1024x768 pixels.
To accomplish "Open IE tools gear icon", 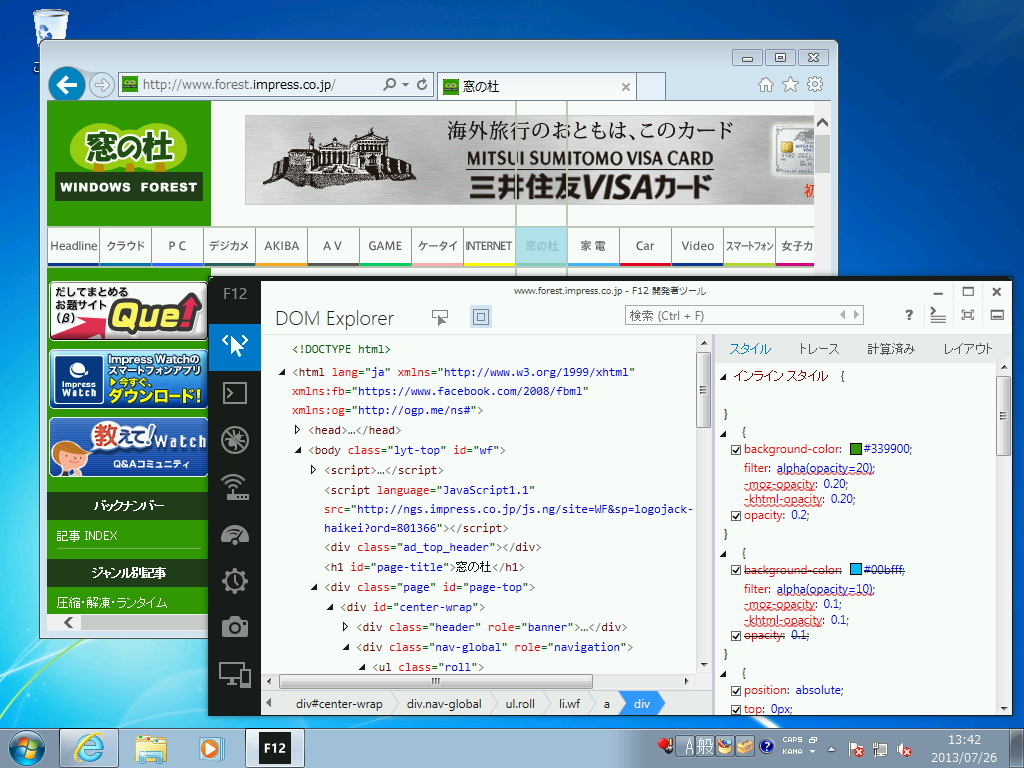I will coord(815,84).
